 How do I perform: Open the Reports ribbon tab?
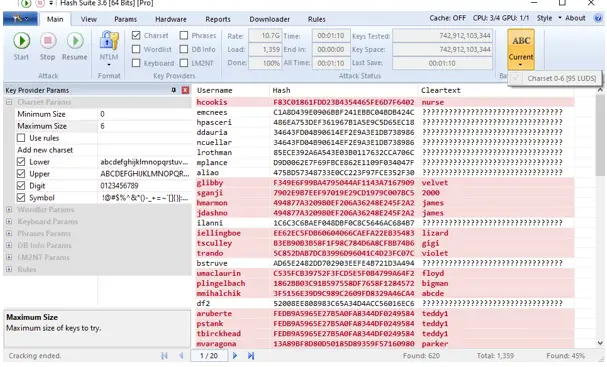tap(218, 19)
